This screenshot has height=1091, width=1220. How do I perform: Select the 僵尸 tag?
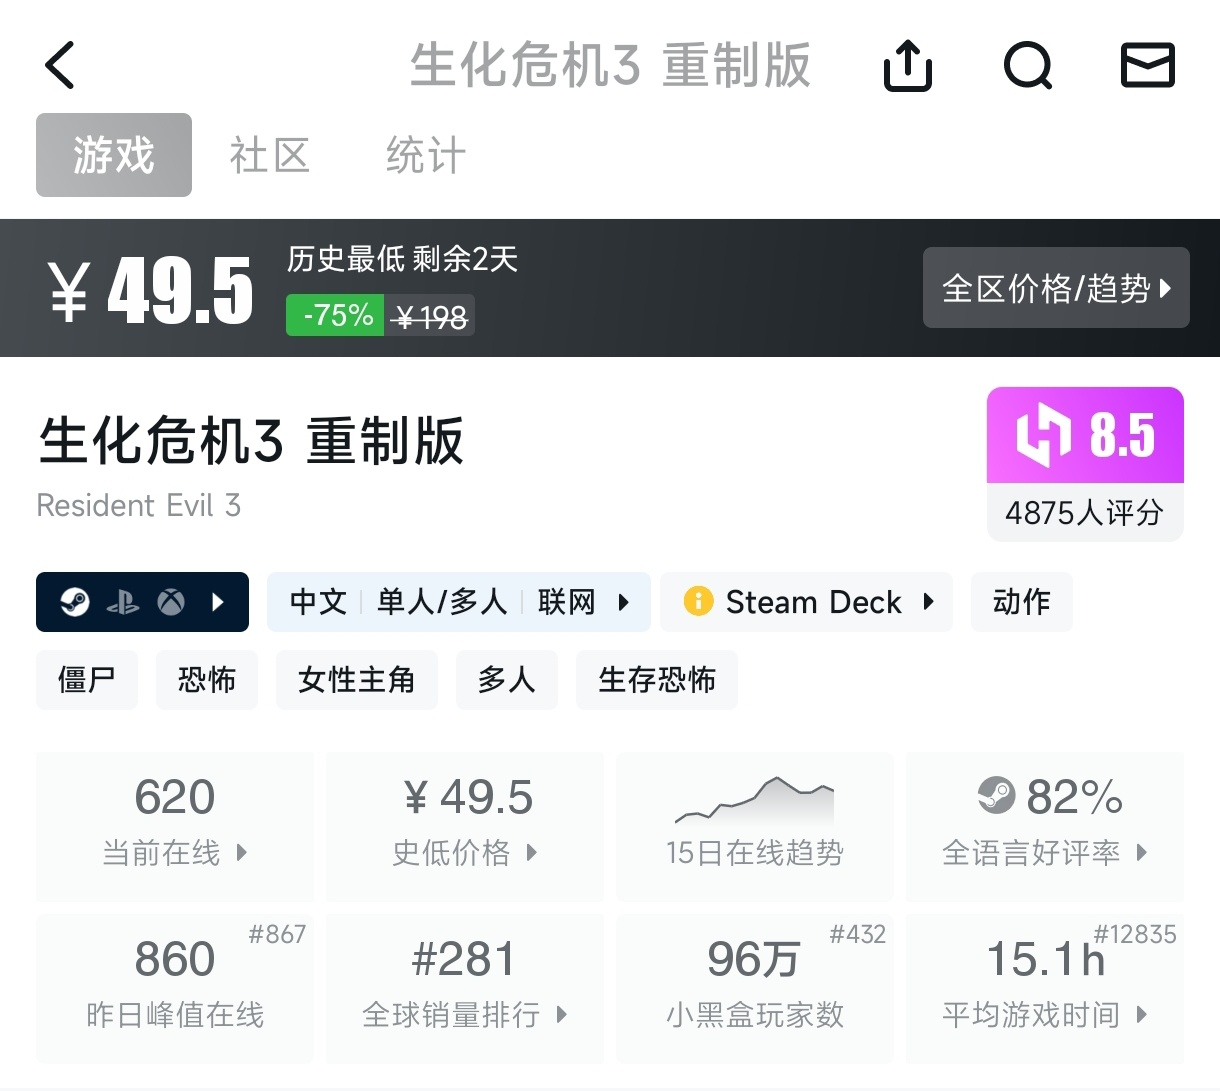(87, 680)
